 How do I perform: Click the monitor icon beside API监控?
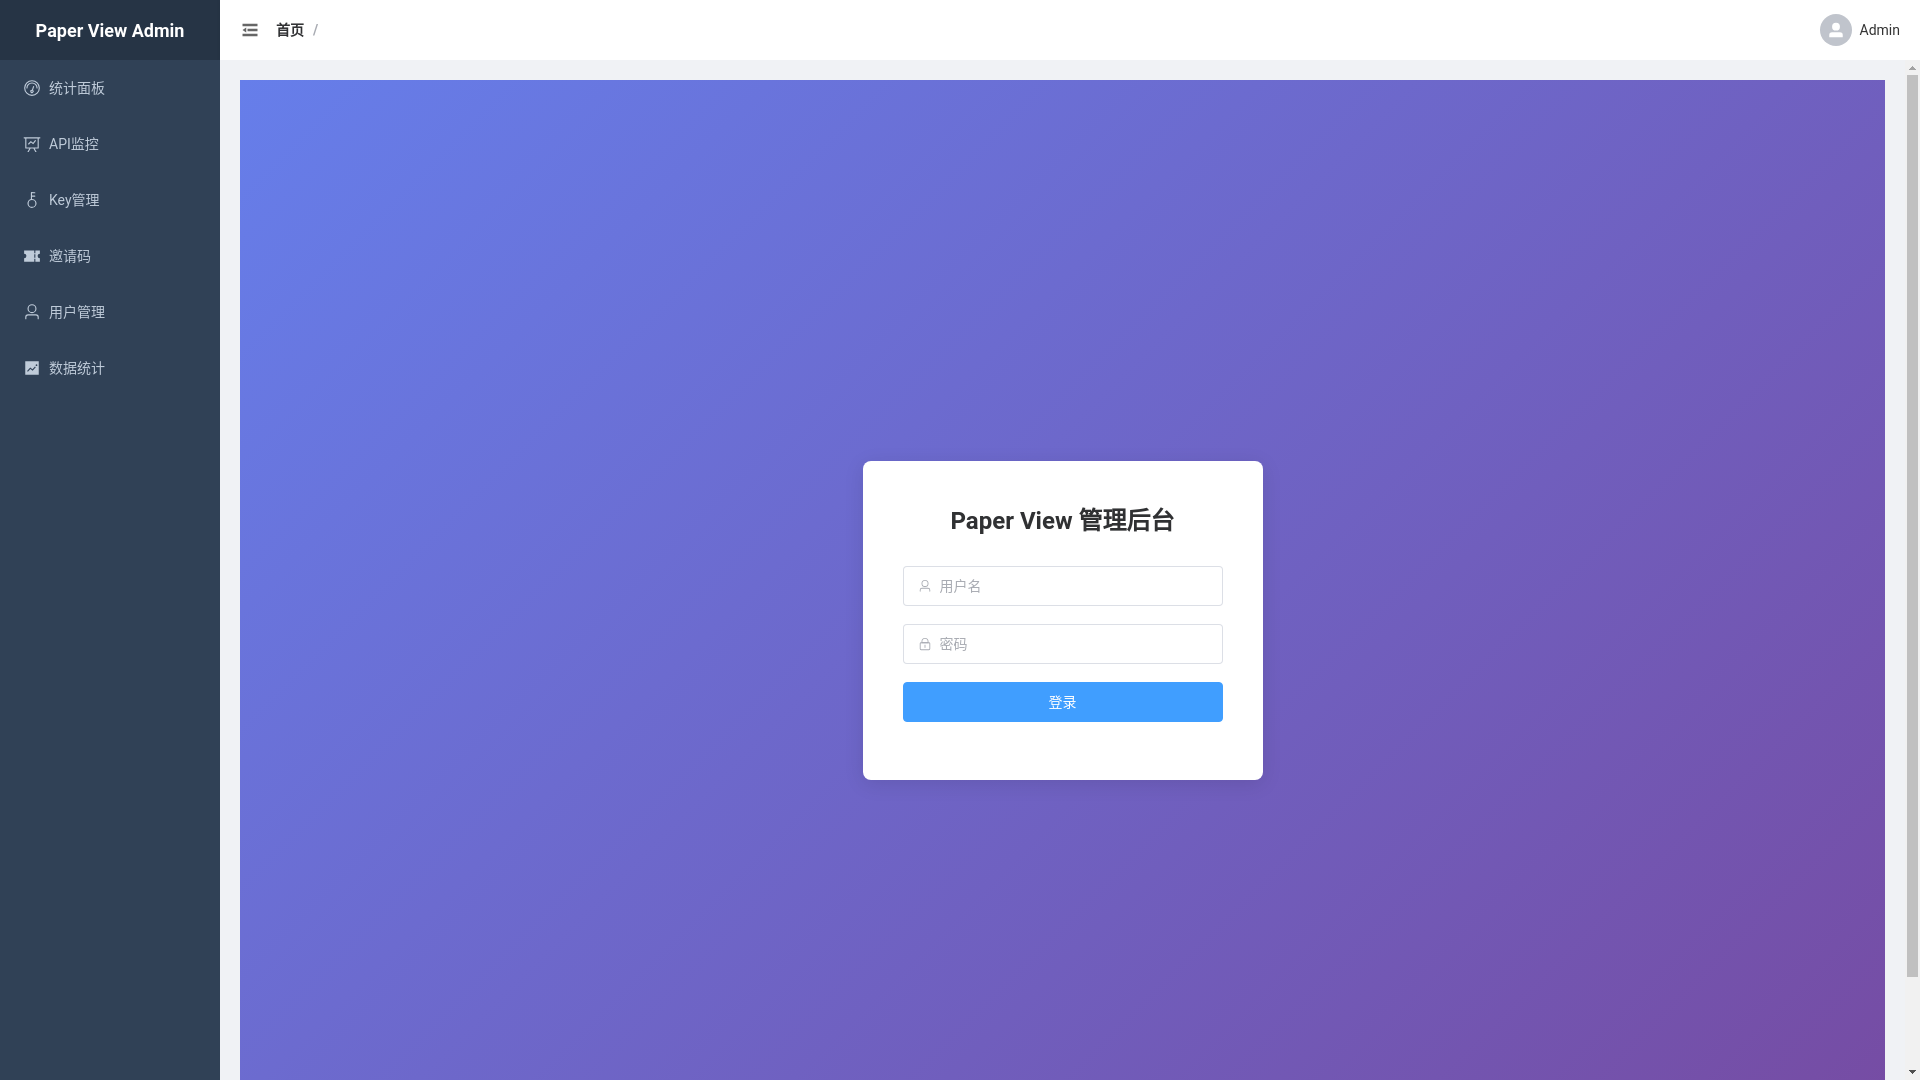click(32, 144)
